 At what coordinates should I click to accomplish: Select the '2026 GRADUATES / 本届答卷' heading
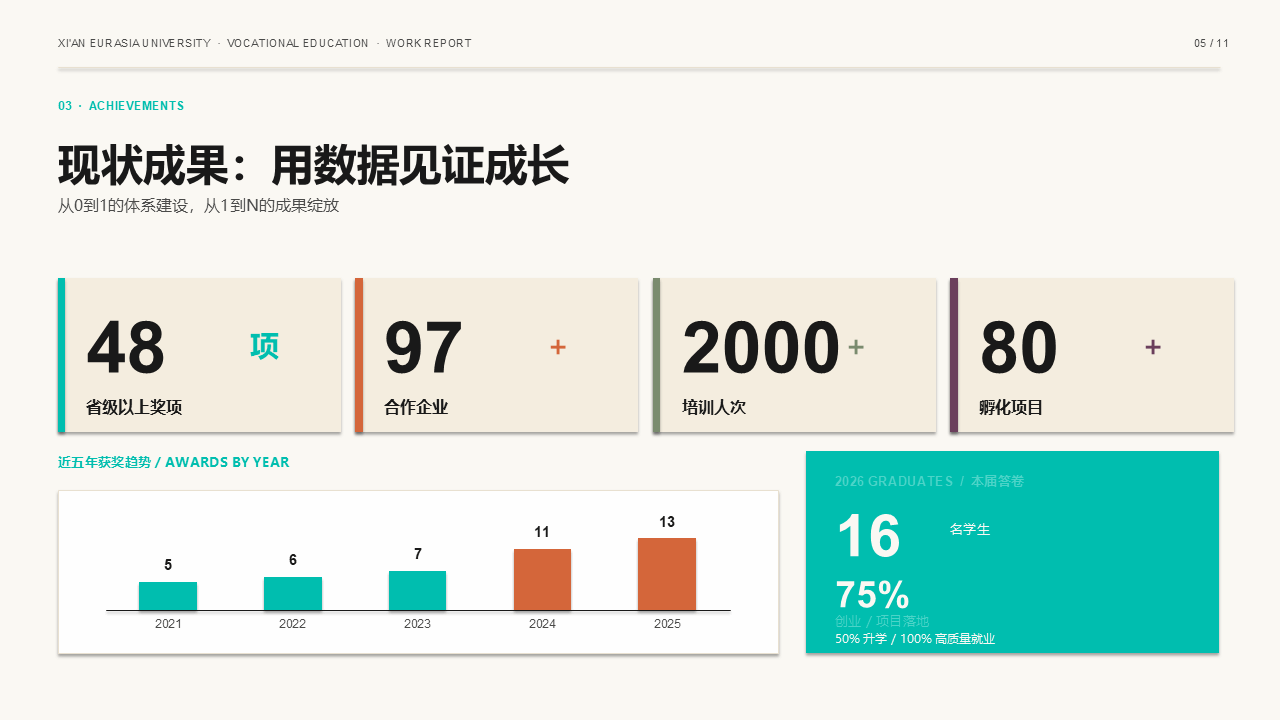pos(930,481)
